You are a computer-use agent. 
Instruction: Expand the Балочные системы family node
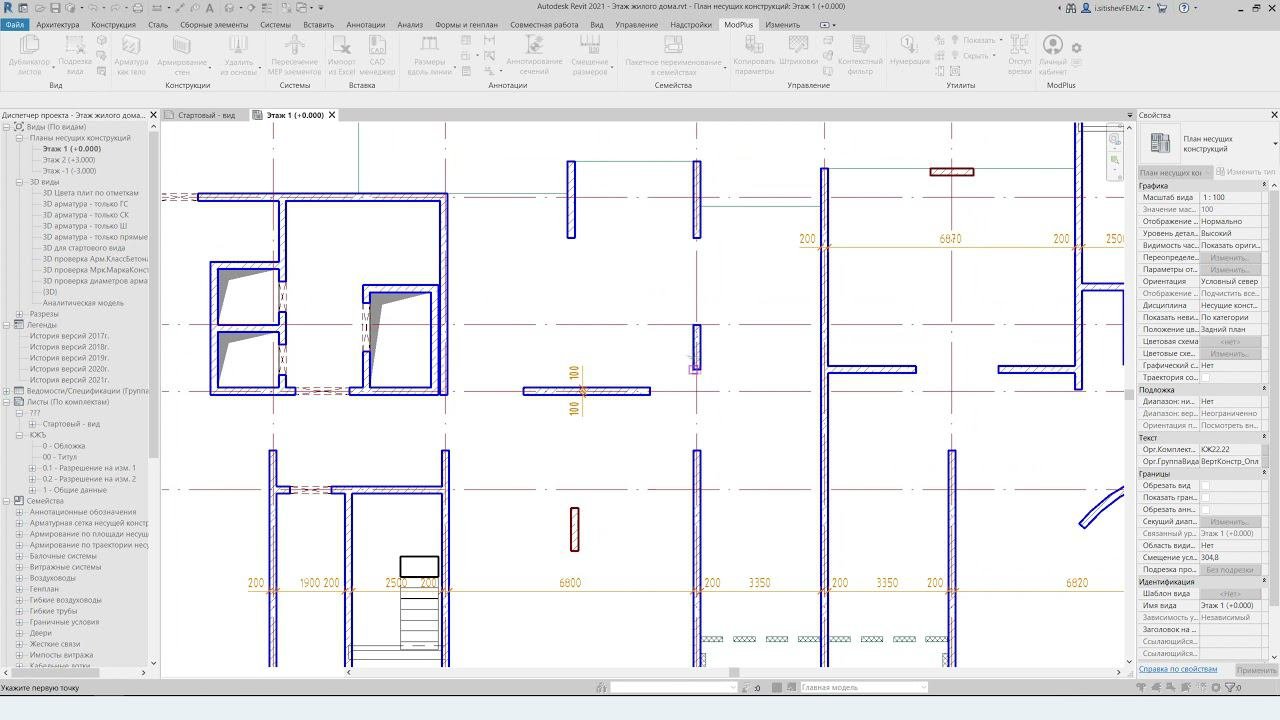(x=19, y=556)
